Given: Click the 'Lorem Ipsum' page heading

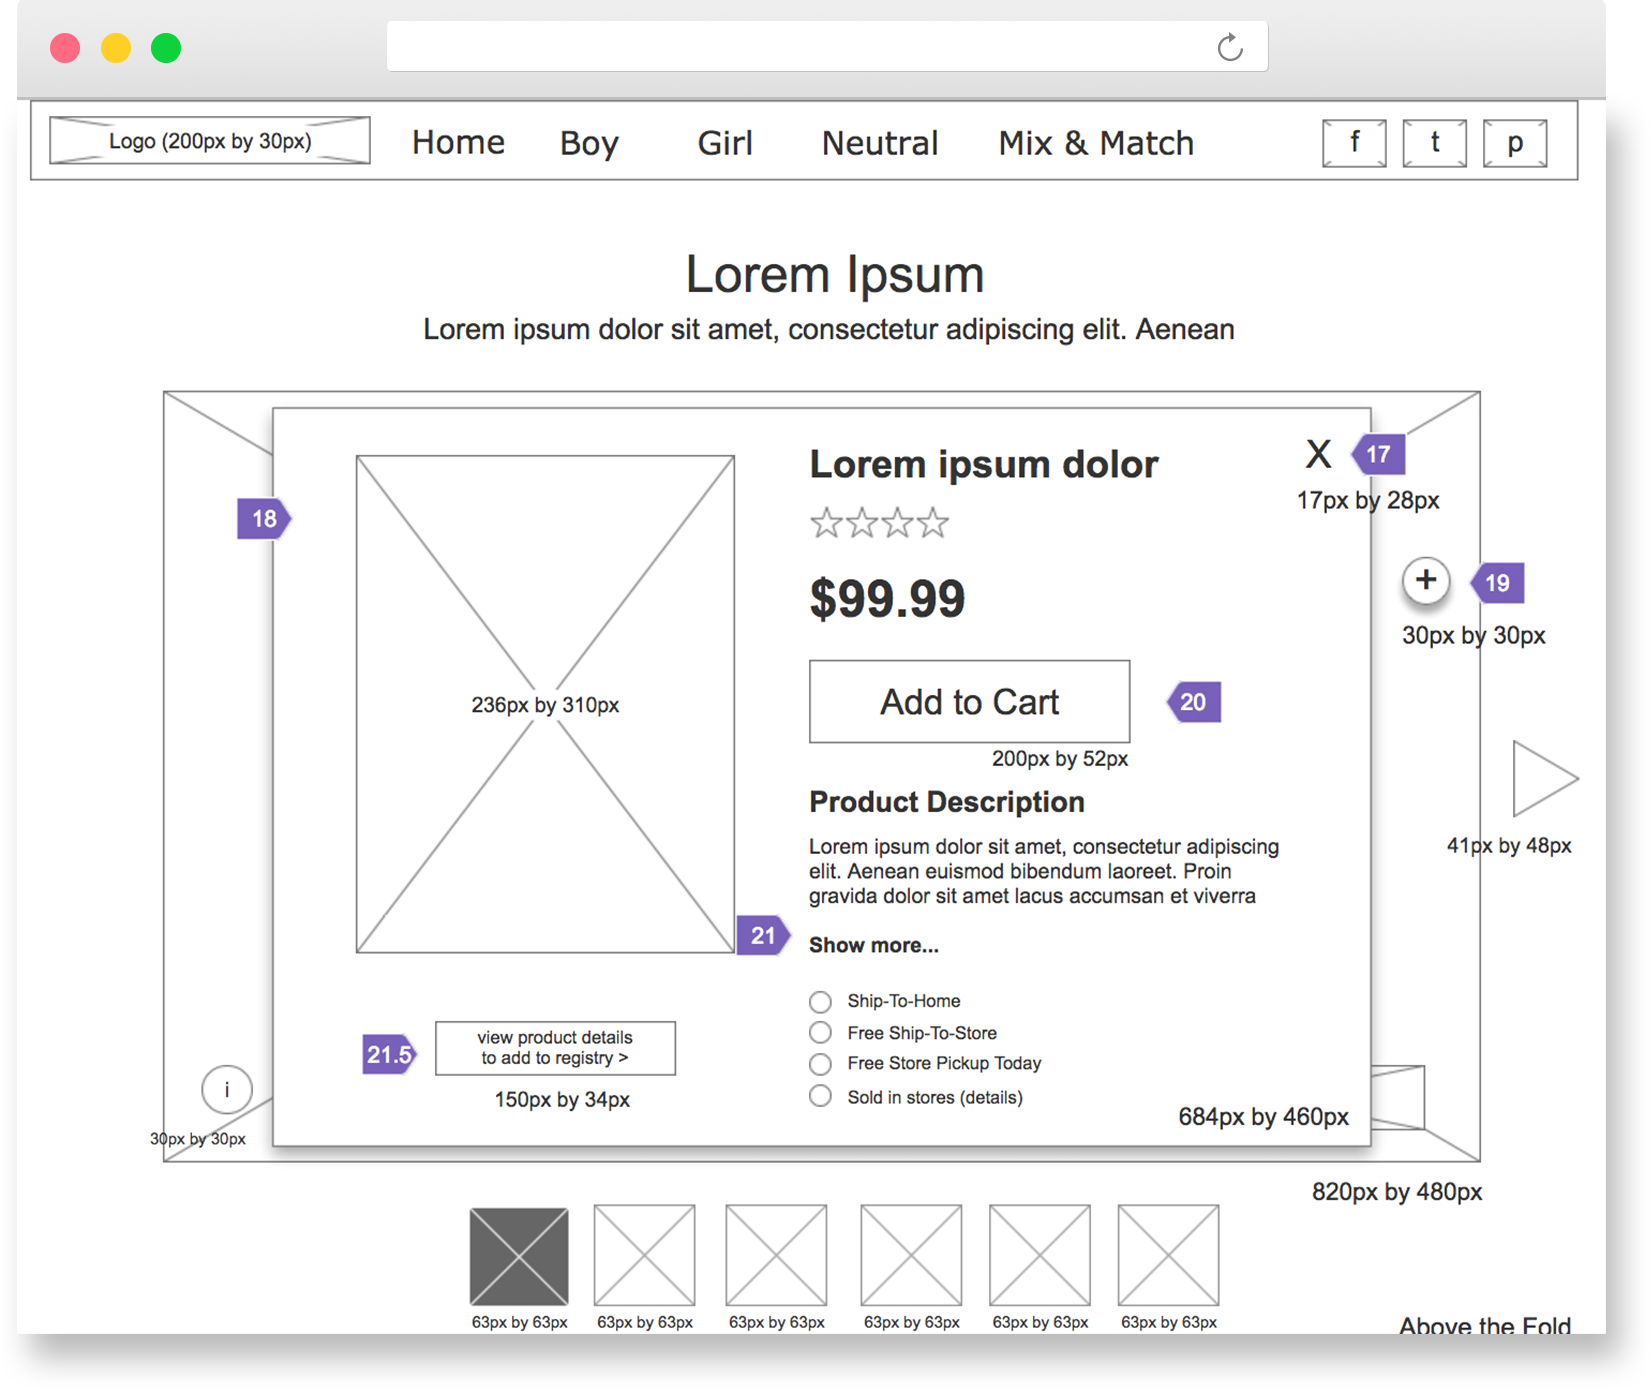Looking at the screenshot, I should (x=835, y=274).
